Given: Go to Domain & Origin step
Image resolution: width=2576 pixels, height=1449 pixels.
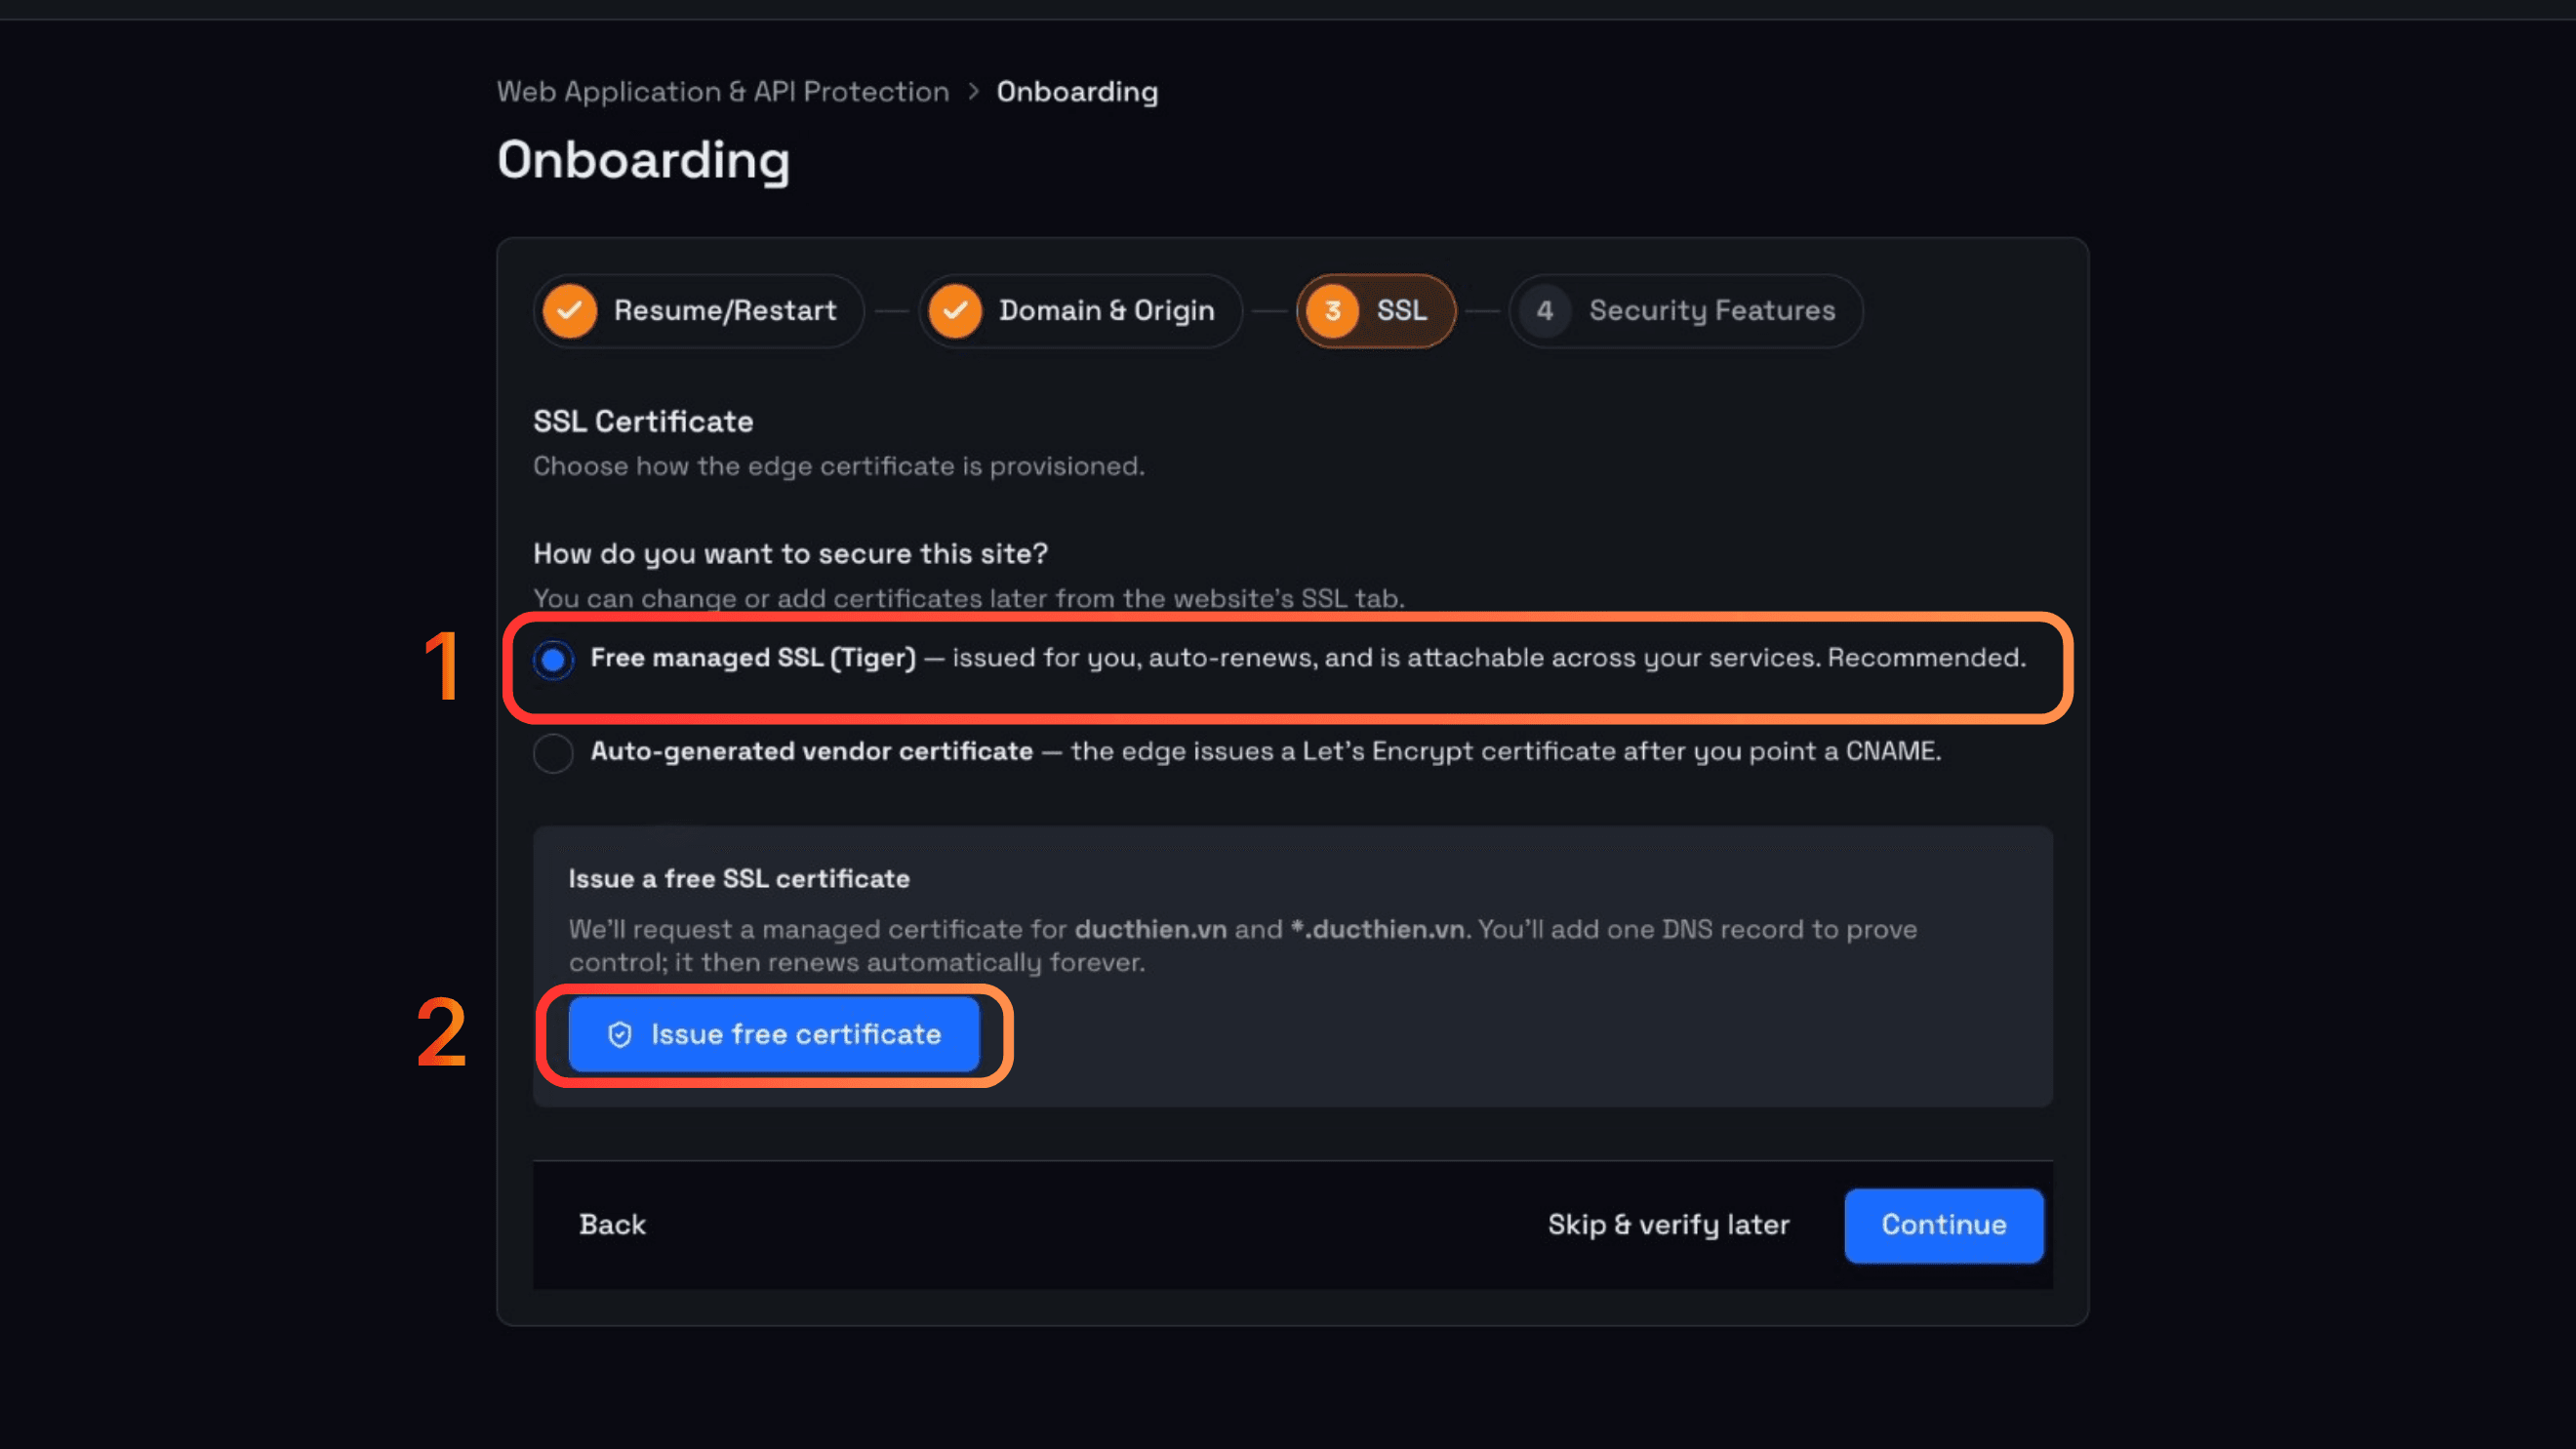Looking at the screenshot, I should [1080, 311].
